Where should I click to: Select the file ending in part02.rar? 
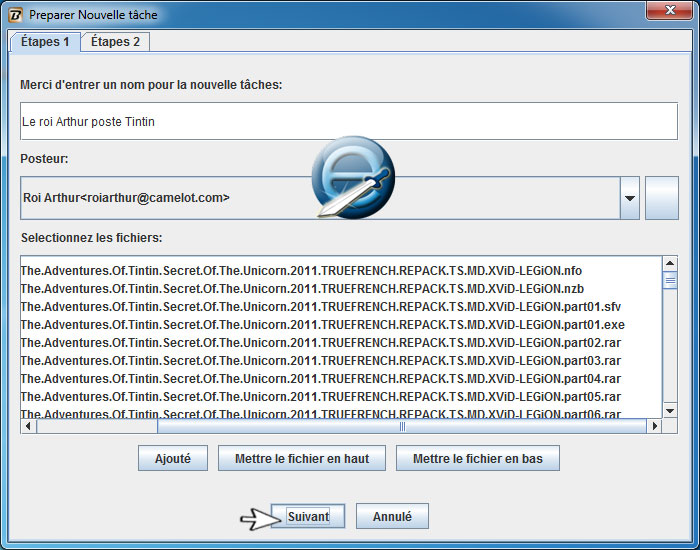pos(321,342)
